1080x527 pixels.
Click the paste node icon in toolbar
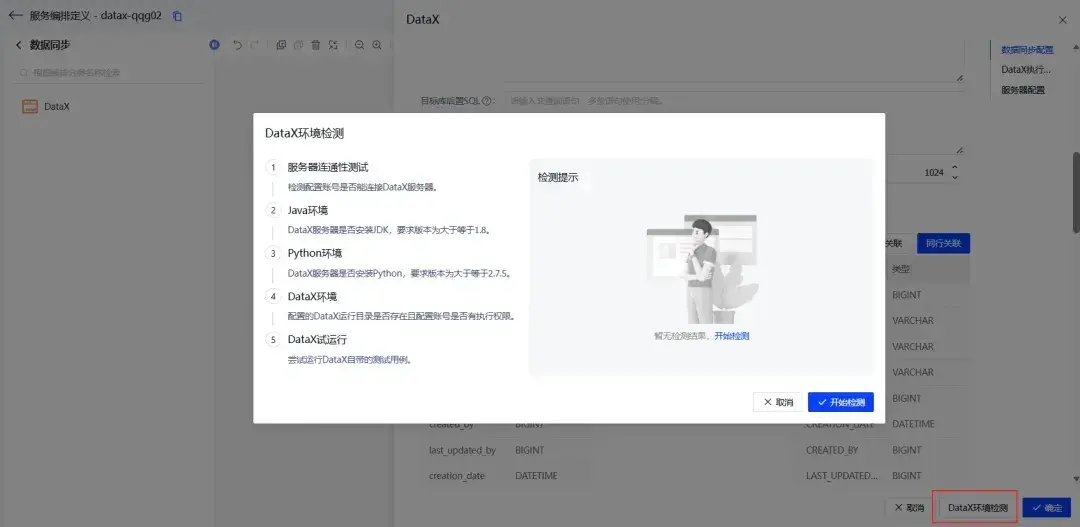(298, 45)
